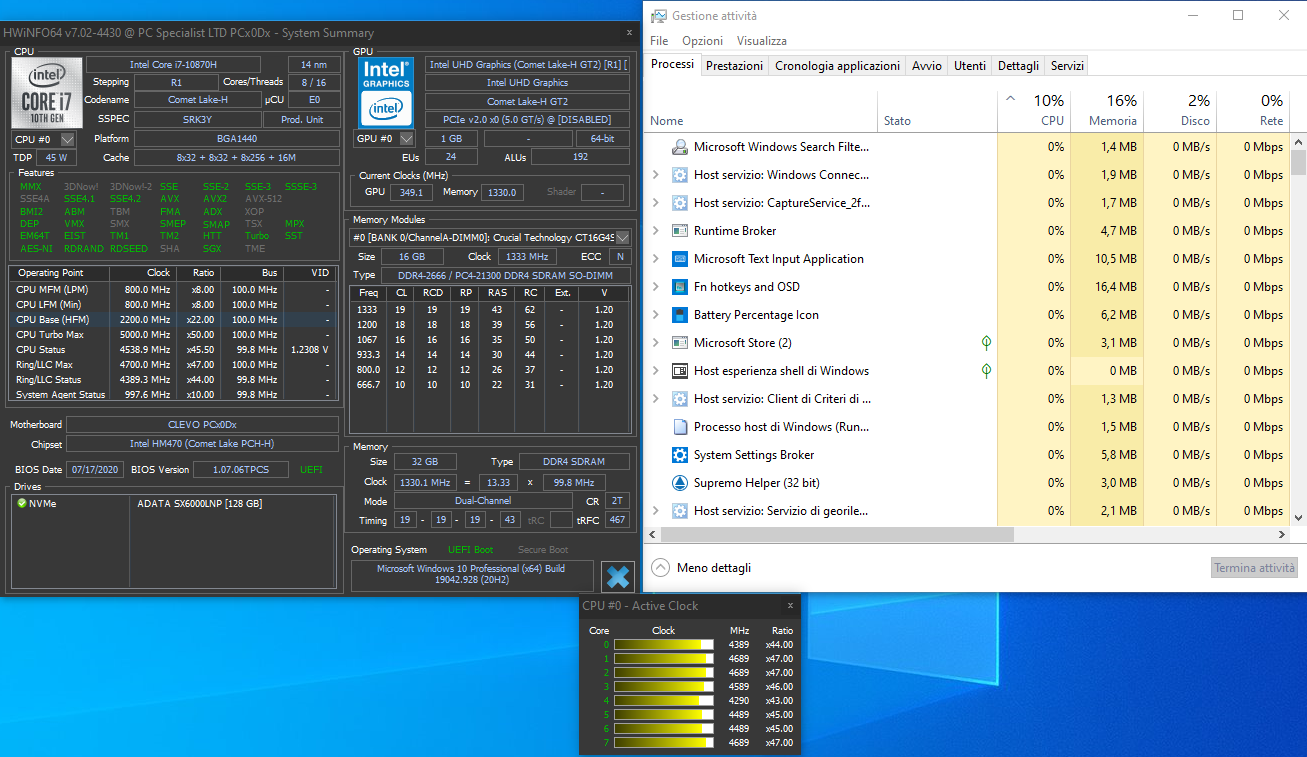Click the Core 0 clock bar
The height and width of the screenshot is (757, 1307).
coord(664,645)
